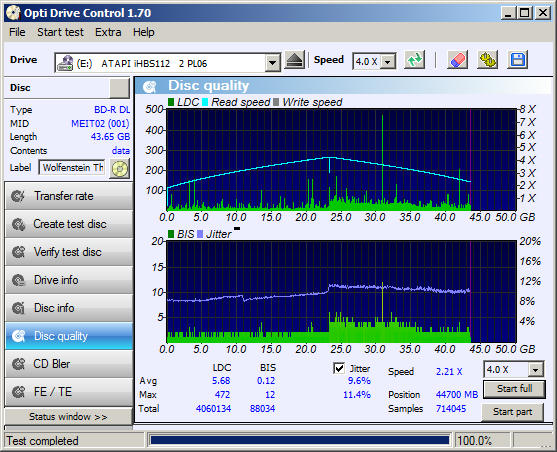
Task: Open the CD Bler test
Action: click(x=69, y=364)
